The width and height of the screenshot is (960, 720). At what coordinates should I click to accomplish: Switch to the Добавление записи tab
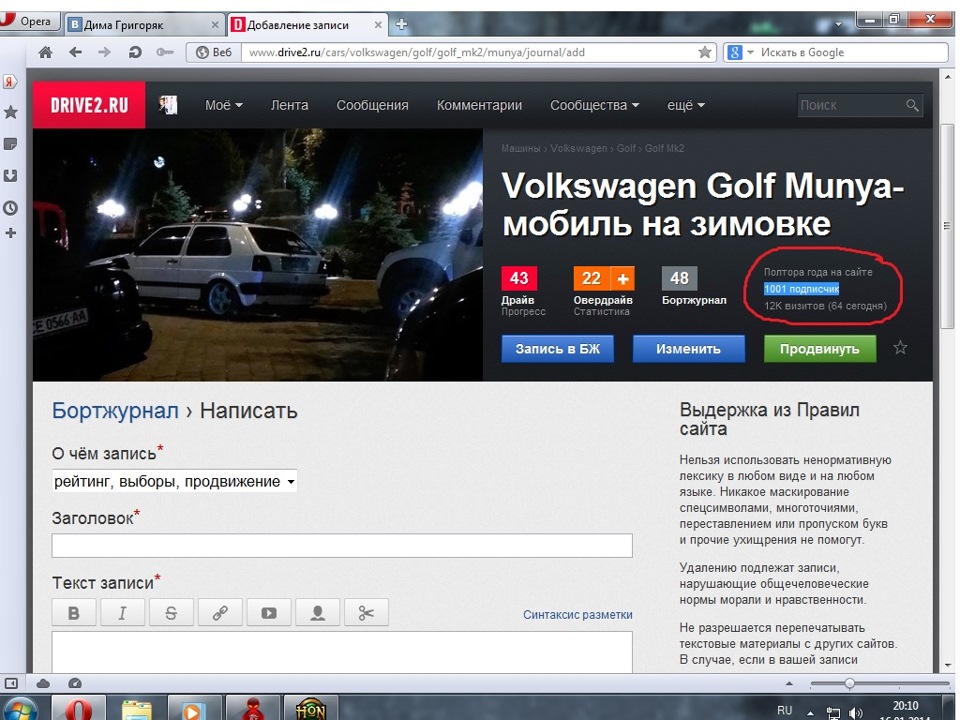(x=307, y=24)
